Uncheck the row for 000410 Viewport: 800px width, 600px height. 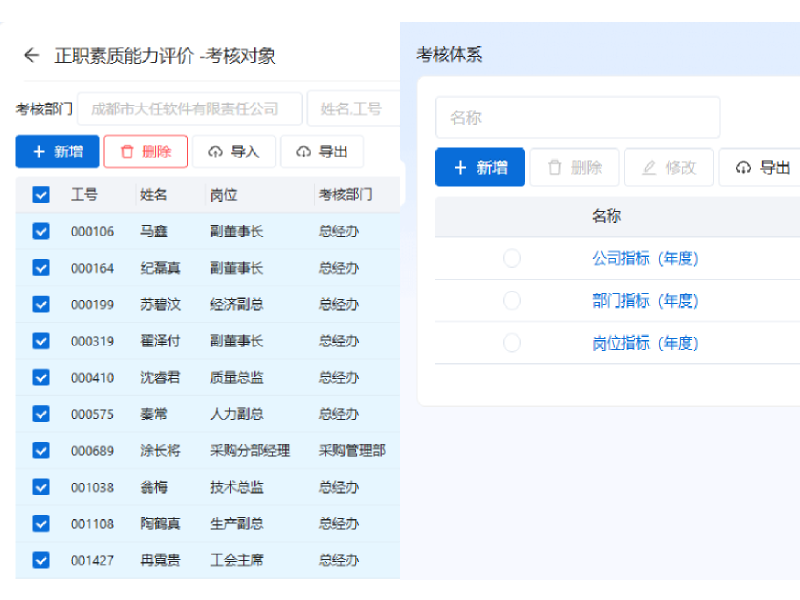click(x=41, y=378)
